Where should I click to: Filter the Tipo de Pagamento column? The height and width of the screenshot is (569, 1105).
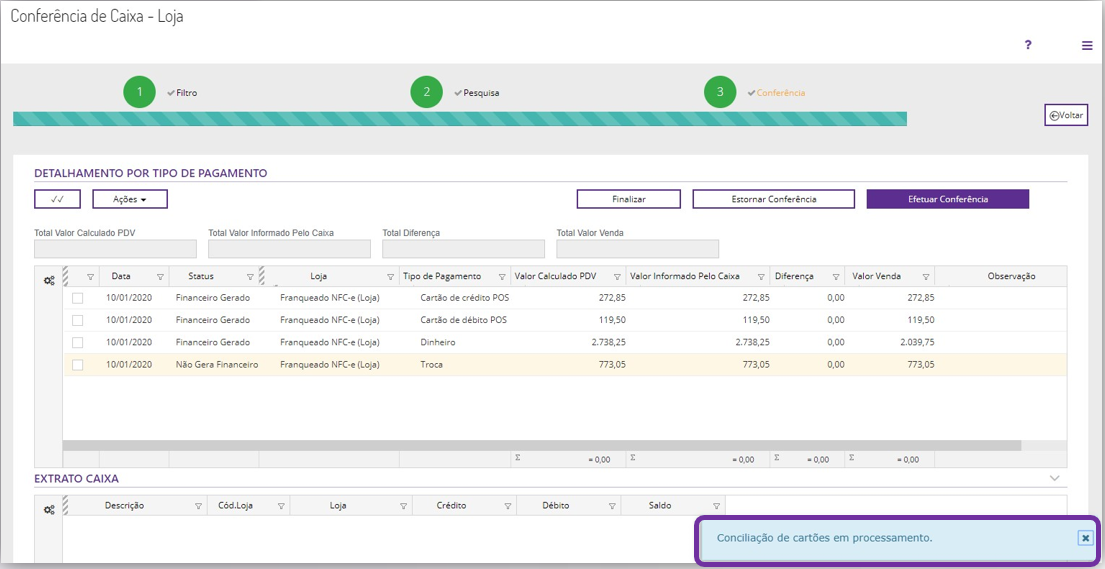coord(500,277)
